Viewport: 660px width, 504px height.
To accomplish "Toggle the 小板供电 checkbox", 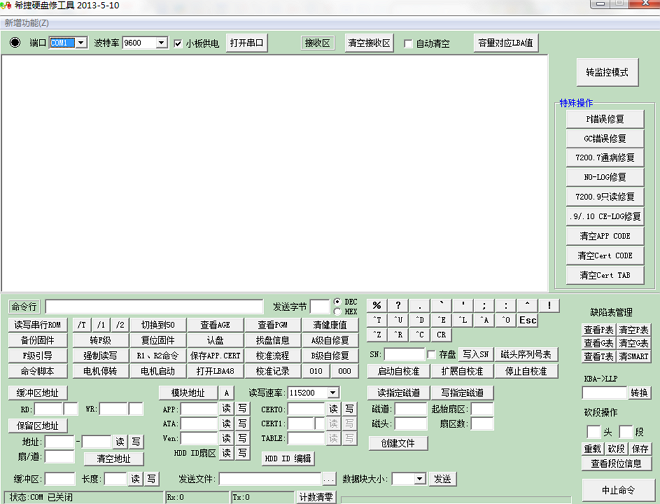I will 178,43.
